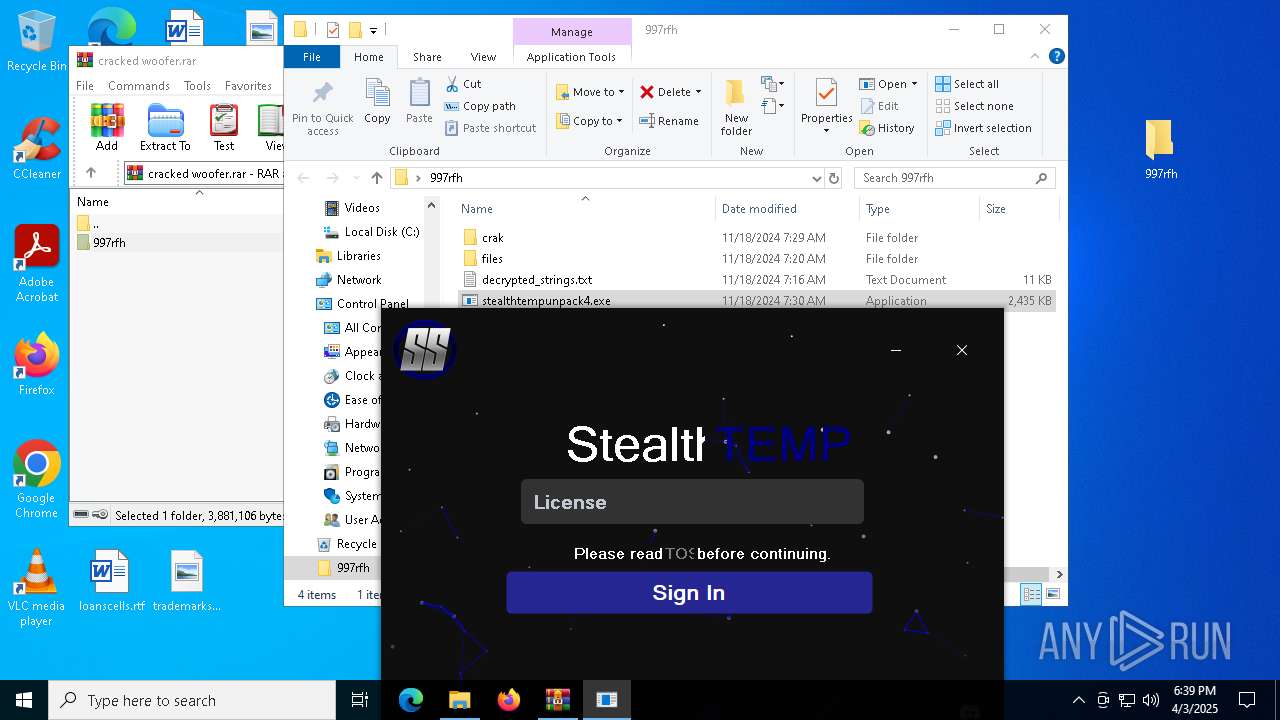Click the New folder icon

(736, 107)
